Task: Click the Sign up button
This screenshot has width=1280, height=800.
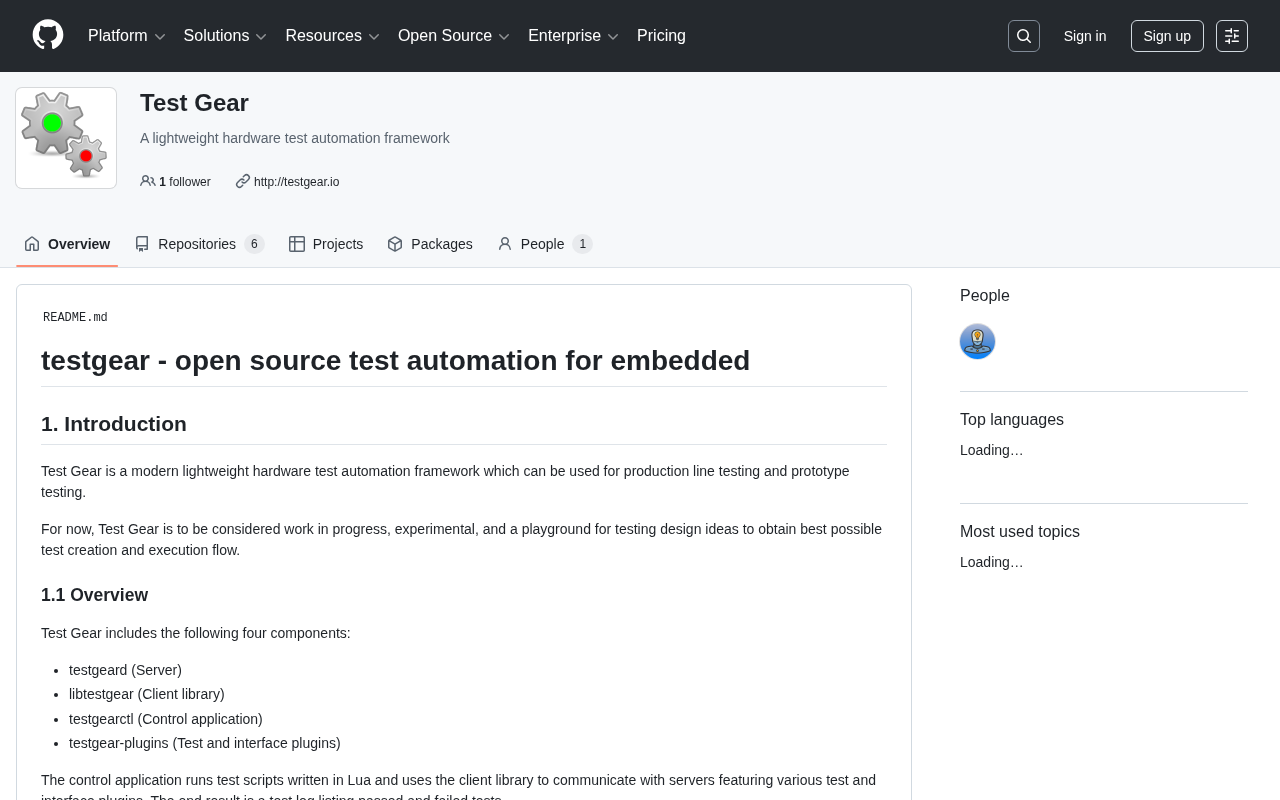Action: [1167, 36]
